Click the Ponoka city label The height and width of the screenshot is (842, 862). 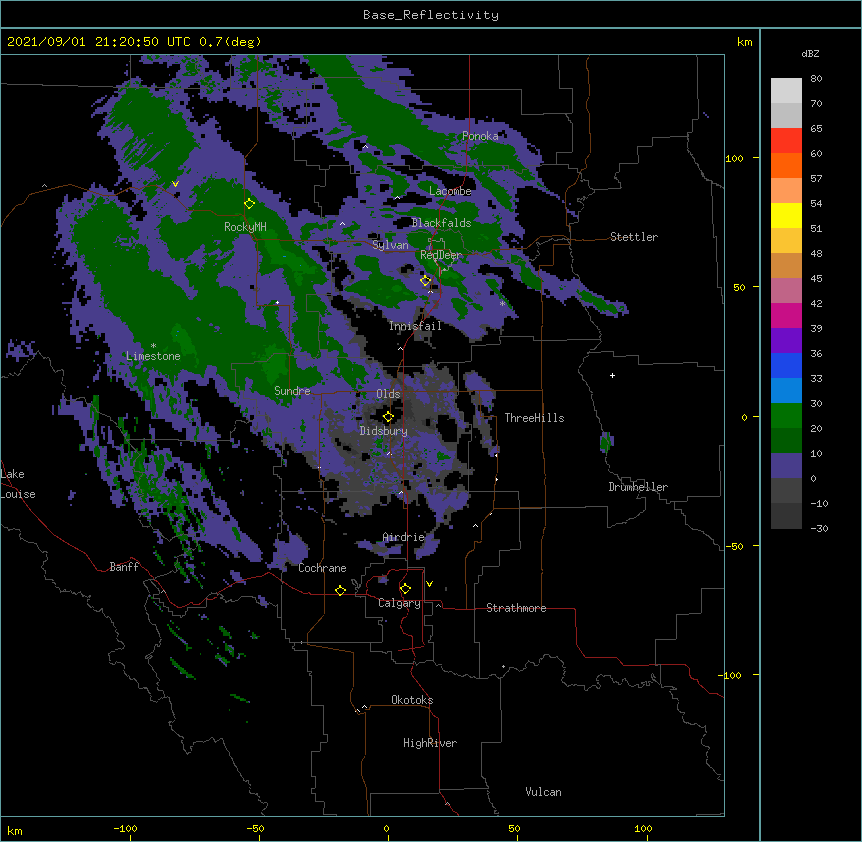click(x=480, y=136)
